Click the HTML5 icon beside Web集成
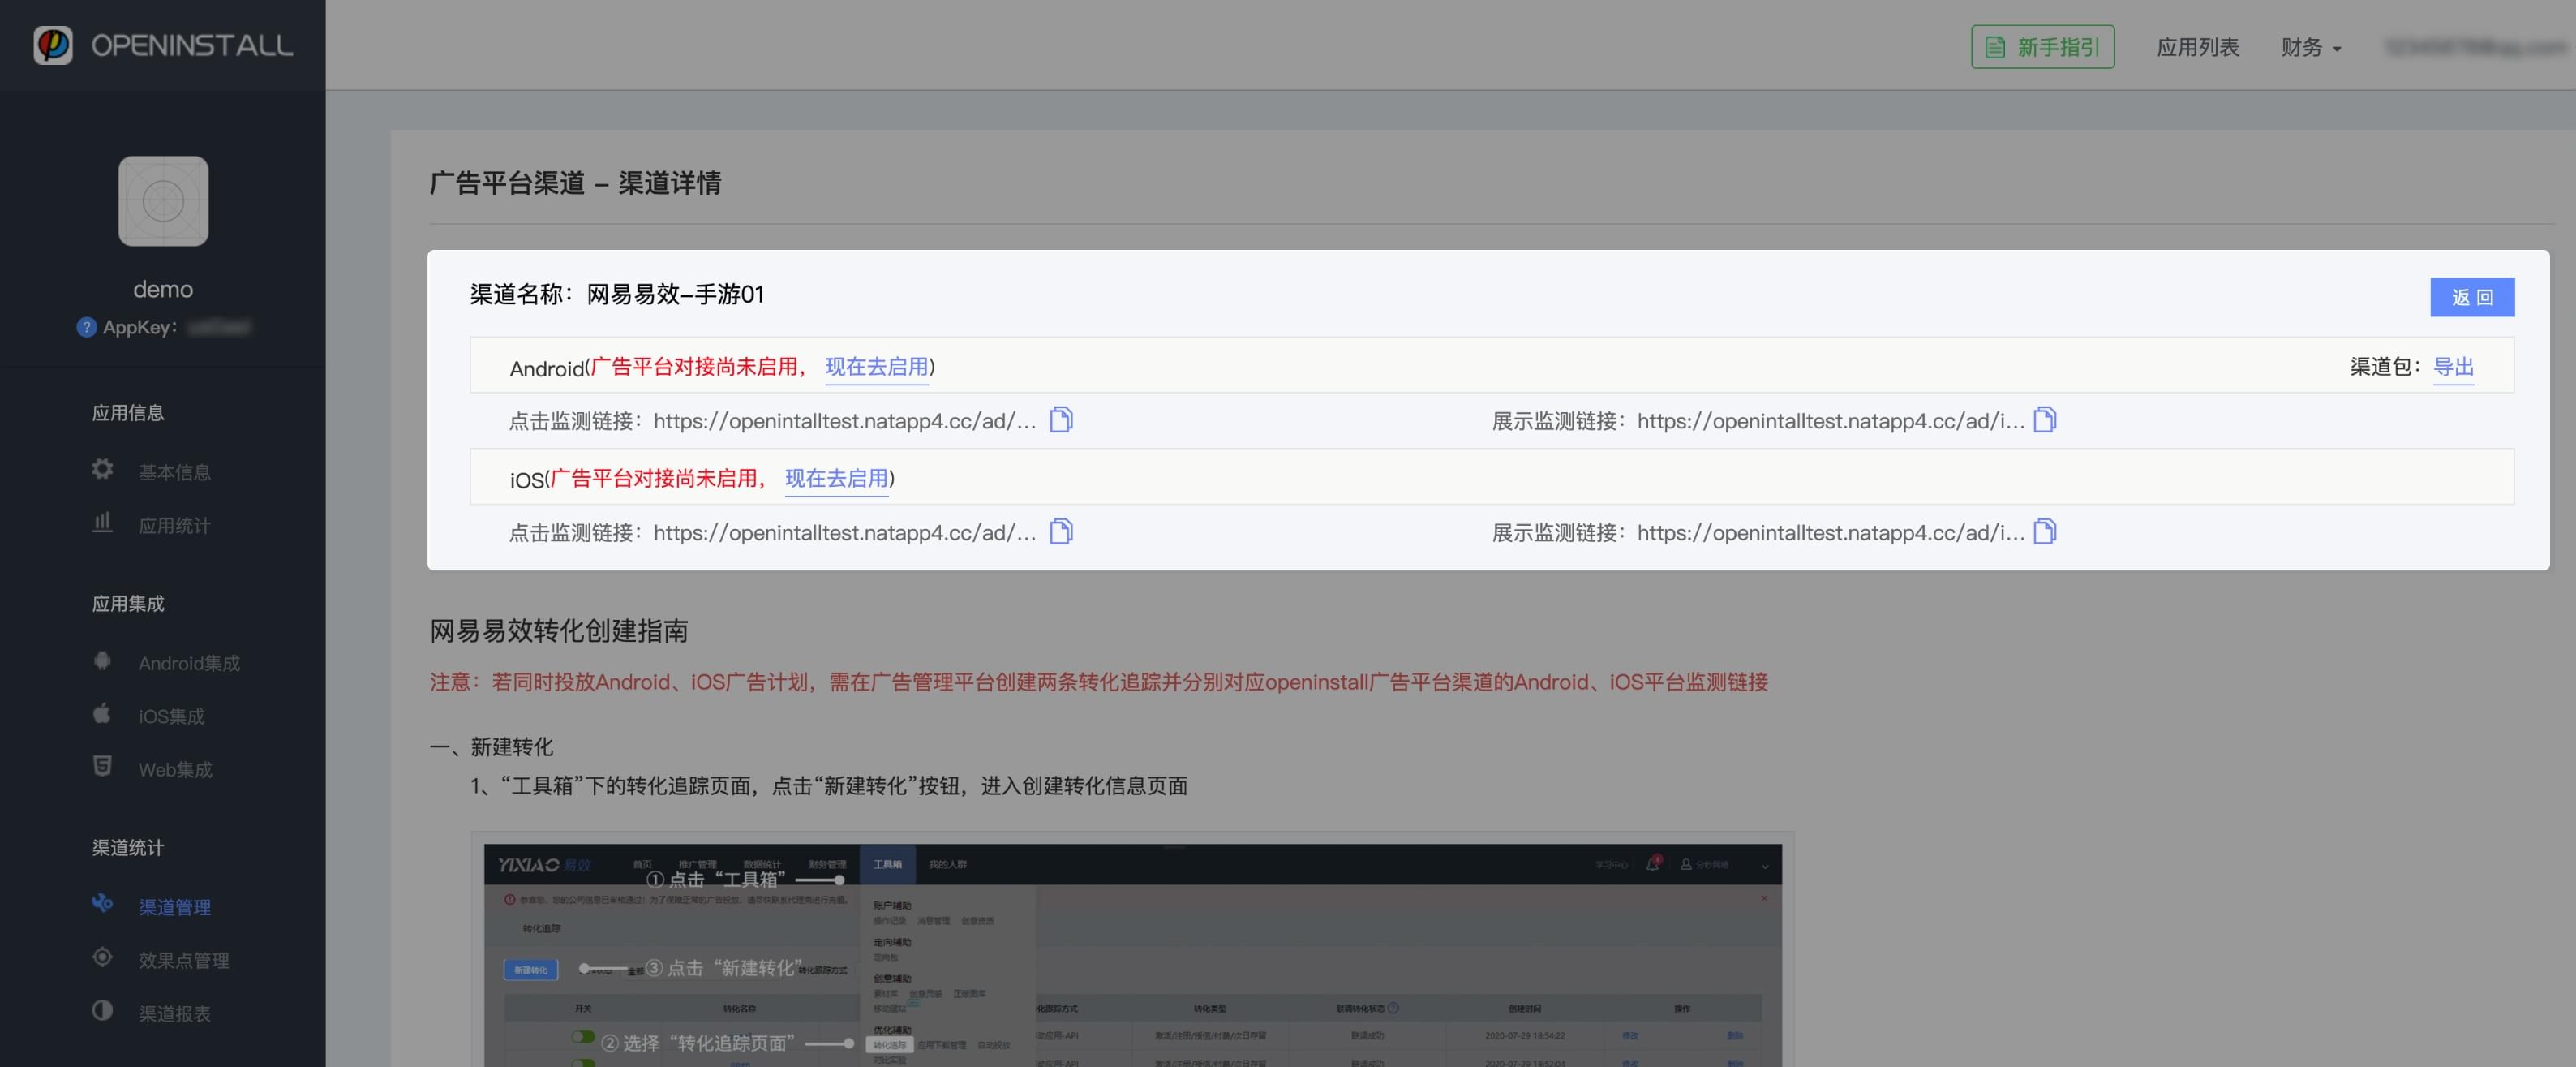This screenshot has width=2576, height=1067. [x=102, y=766]
